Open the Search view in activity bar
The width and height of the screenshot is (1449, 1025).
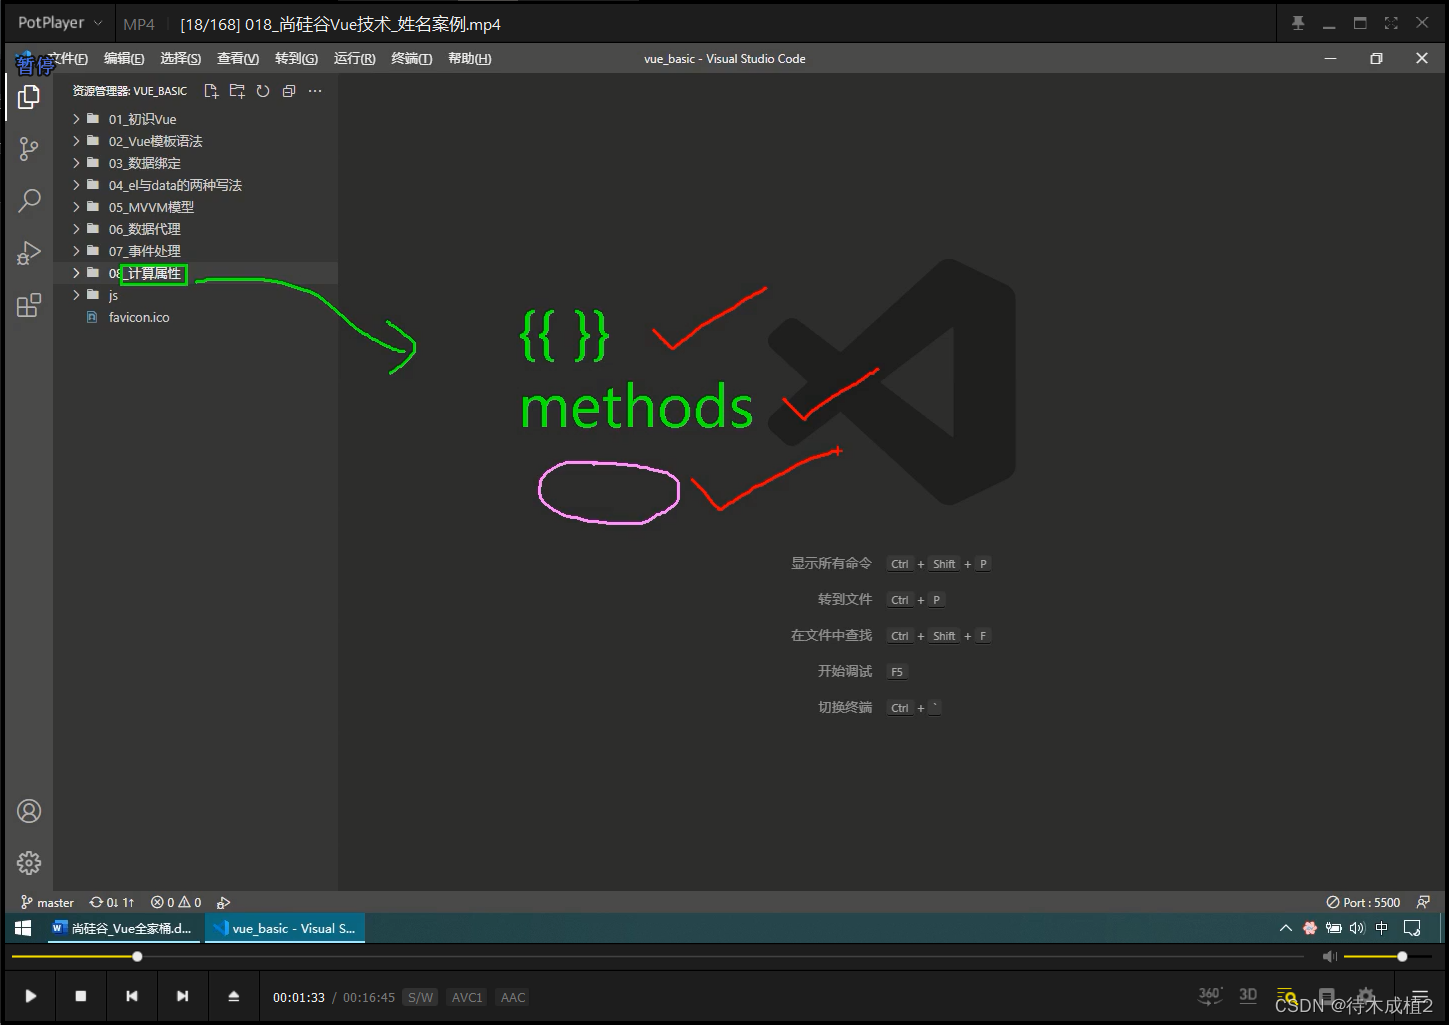tap(29, 201)
